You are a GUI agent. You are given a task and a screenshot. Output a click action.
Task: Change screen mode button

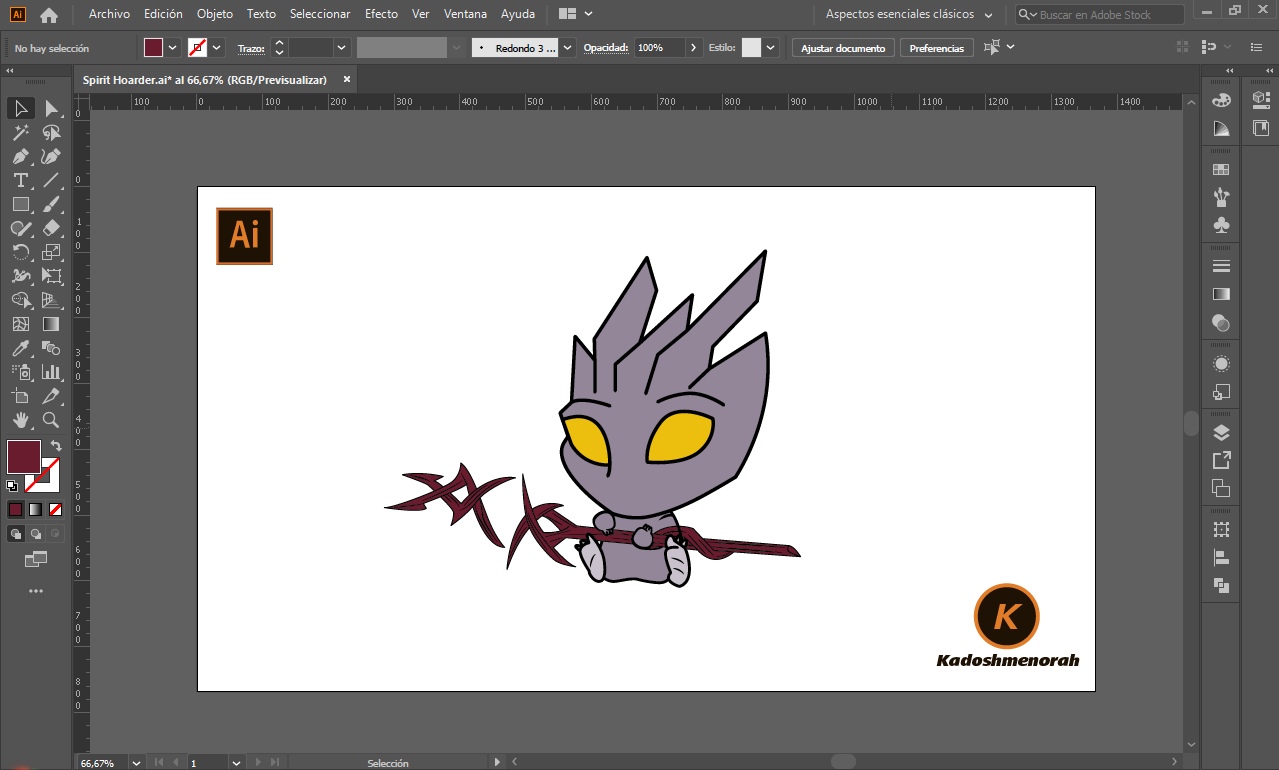click(36, 558)
